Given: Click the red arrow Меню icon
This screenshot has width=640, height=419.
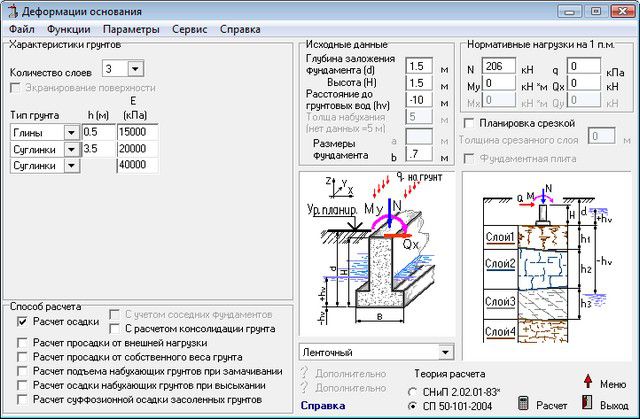Looking at the screenshot, I should pyautogui.click(x=589, y=384).
